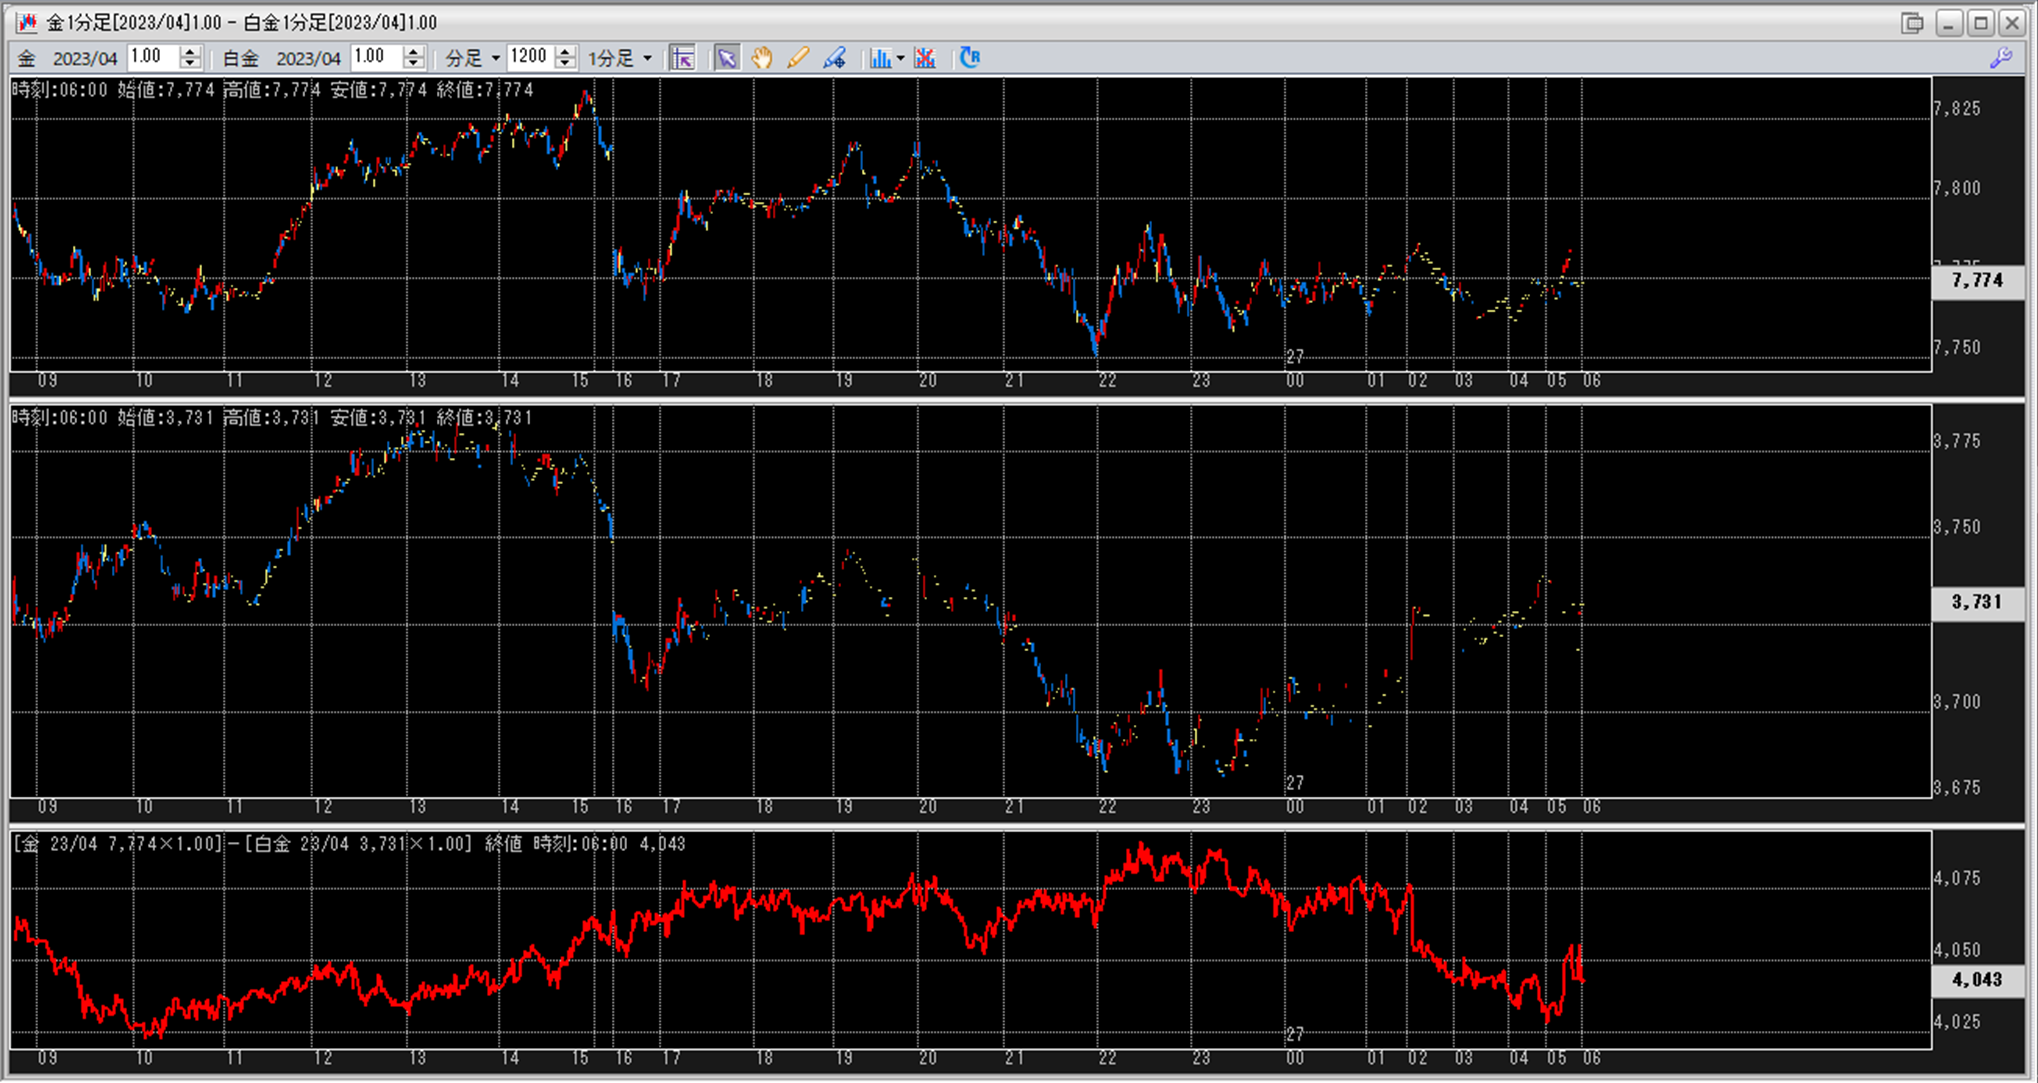
Task: Expand the 分足 timeframe type dropdown
Action: pos(495,58)
